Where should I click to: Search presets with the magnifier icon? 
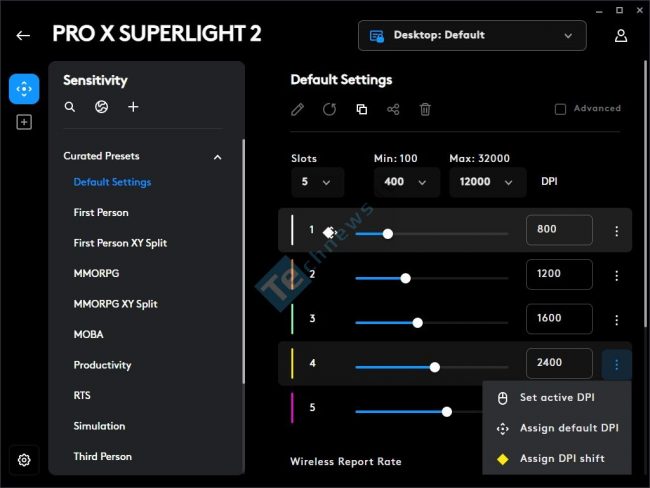(x=70, y=107)
